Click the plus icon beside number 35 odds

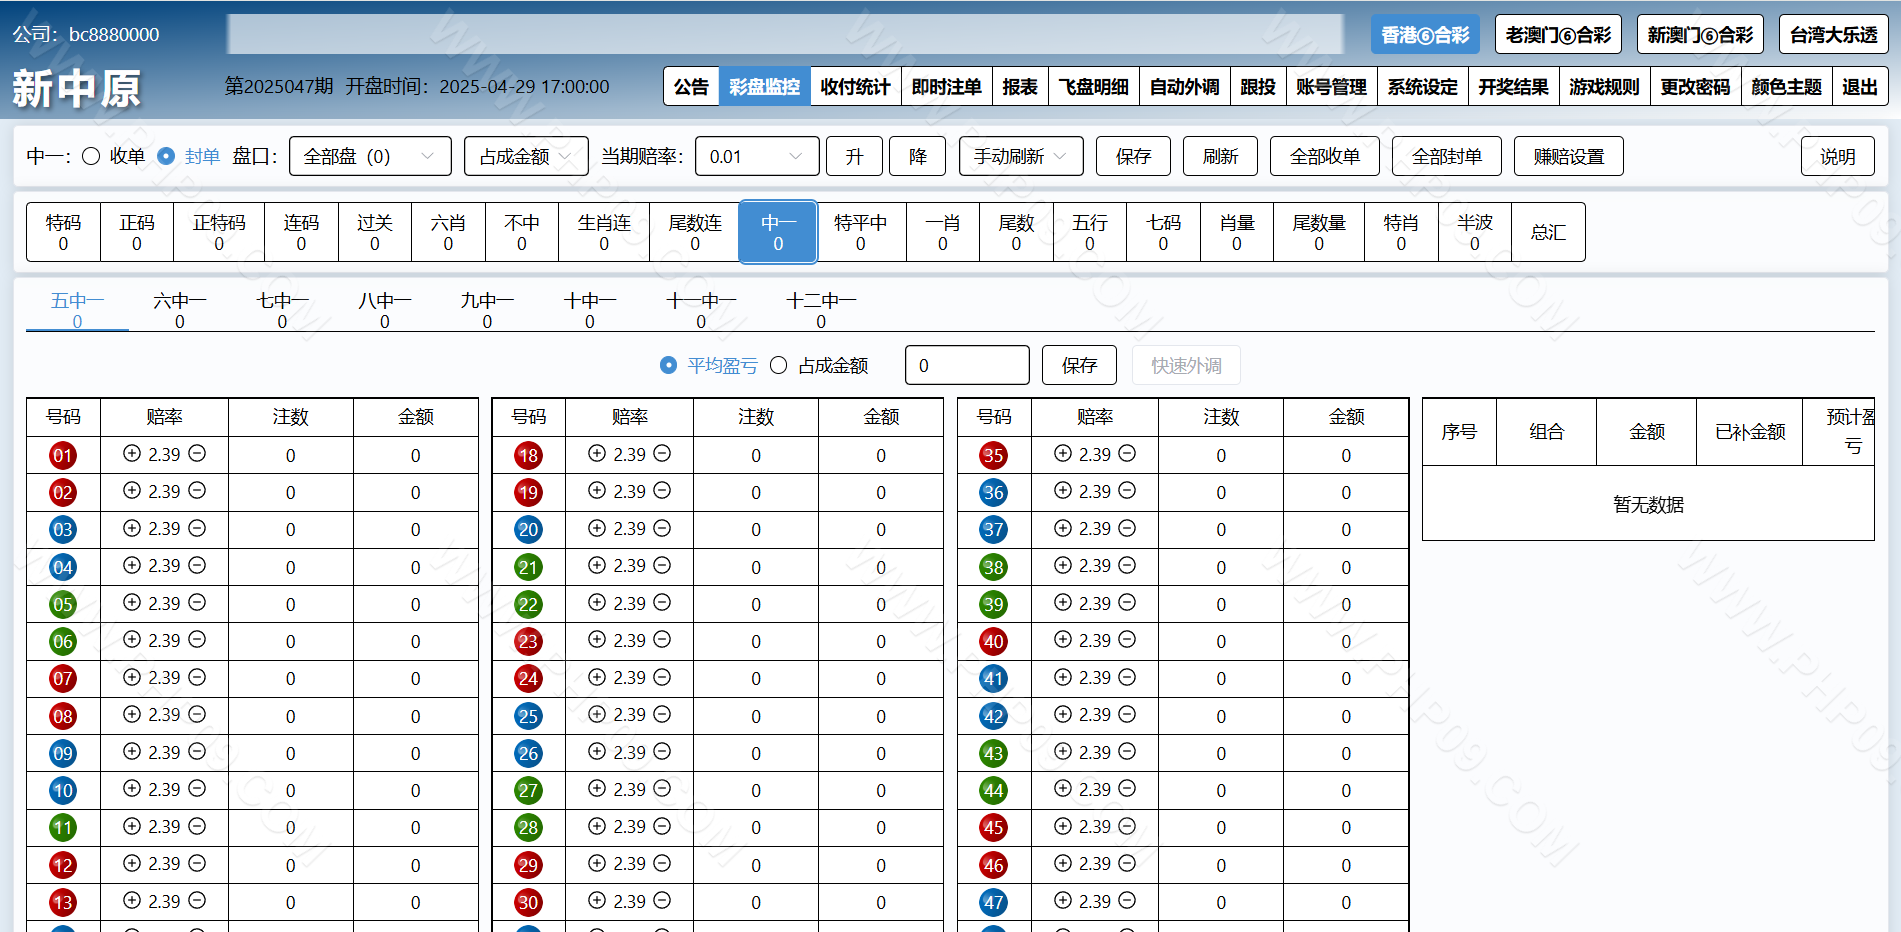coord(1062,454)
